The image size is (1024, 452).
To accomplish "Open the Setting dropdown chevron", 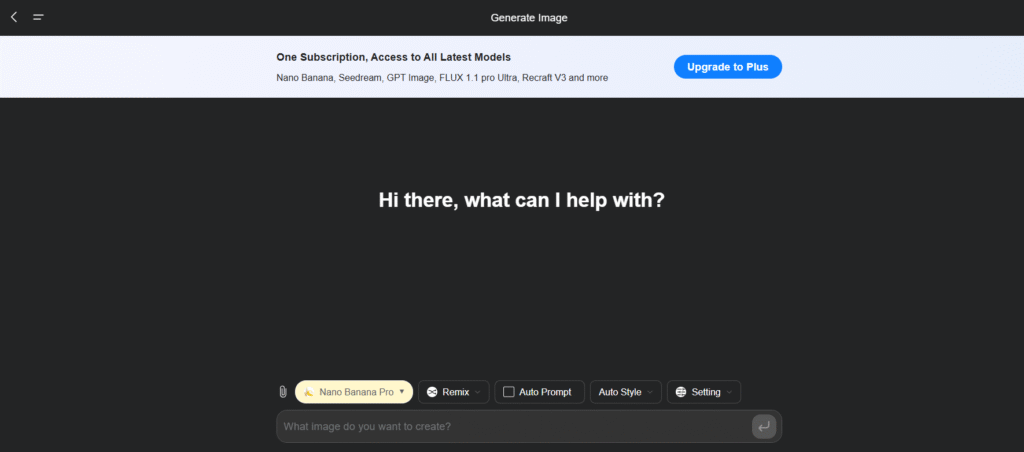I will [729, 392].
